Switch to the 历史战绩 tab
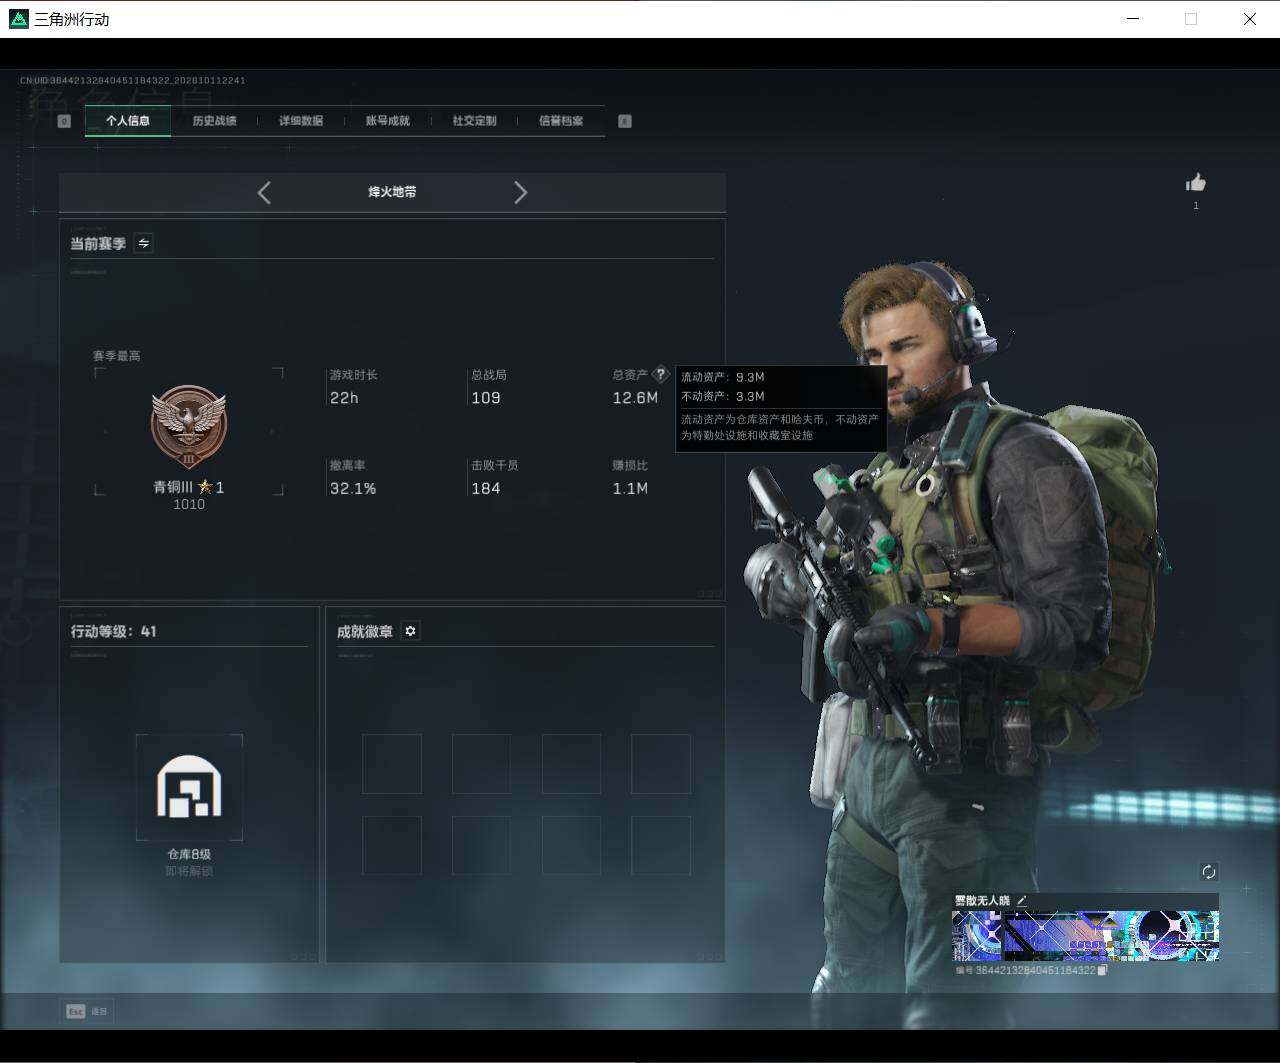The image size is (1280, 1063). pyautogui.click(x=214, y=121)
